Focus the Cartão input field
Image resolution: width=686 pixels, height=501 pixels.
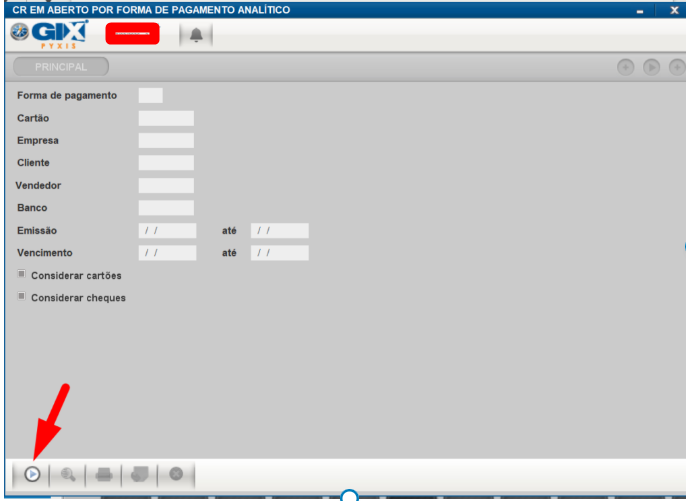166,118
